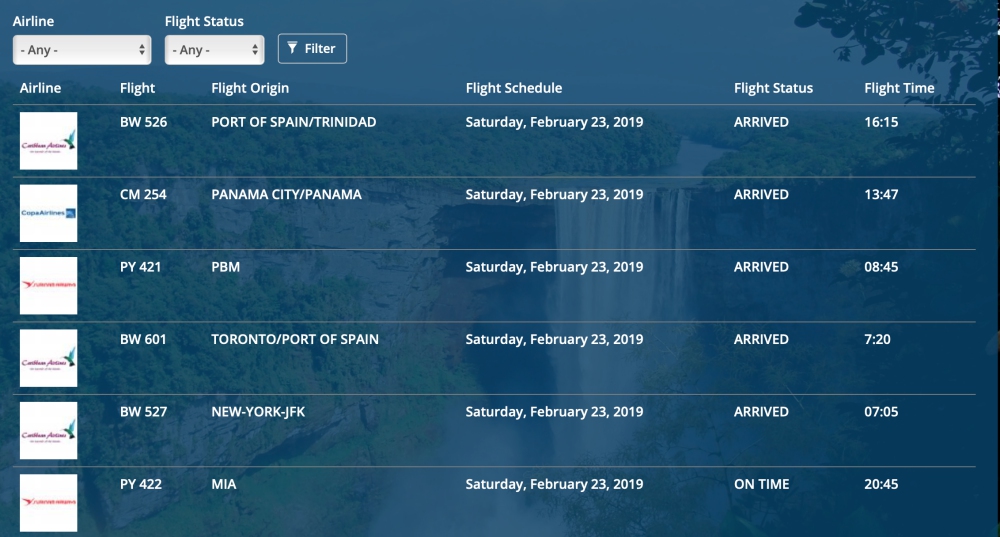Expand the Flight Status filter dropdown

214,49
